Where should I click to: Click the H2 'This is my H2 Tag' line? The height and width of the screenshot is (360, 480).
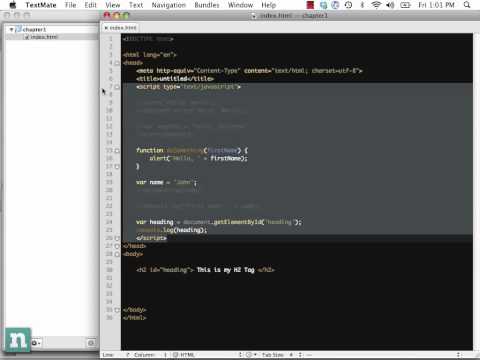click(x=205, y=270)
